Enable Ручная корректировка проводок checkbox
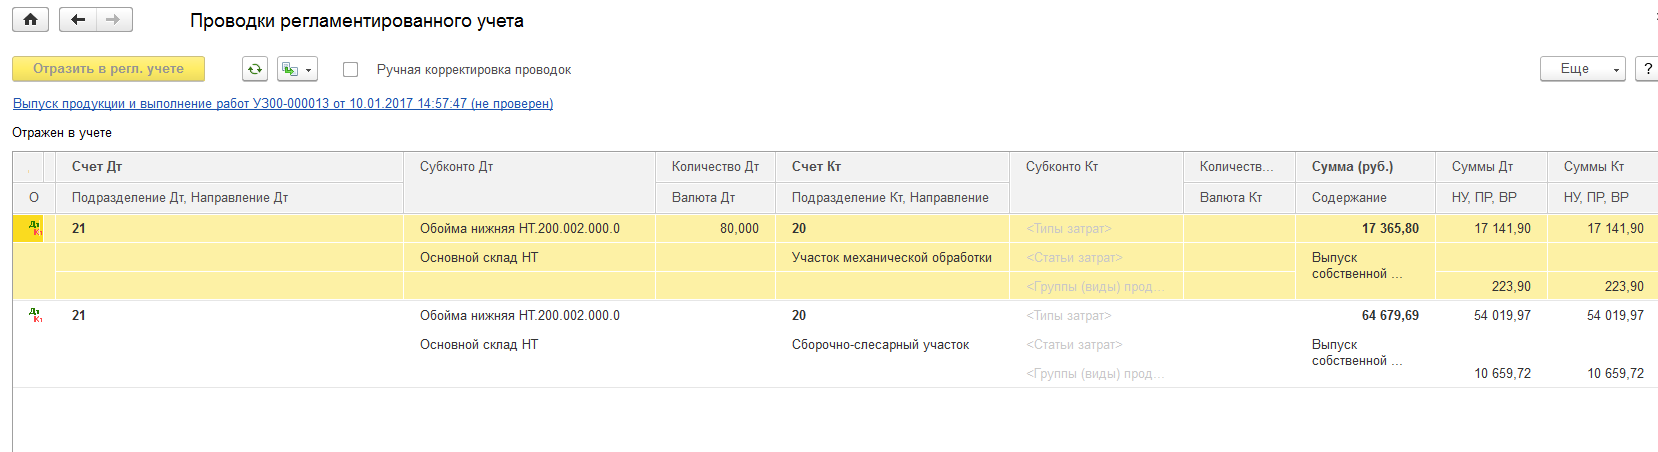The height and width of the screenshot is (452, 1658). coord(350,70)
